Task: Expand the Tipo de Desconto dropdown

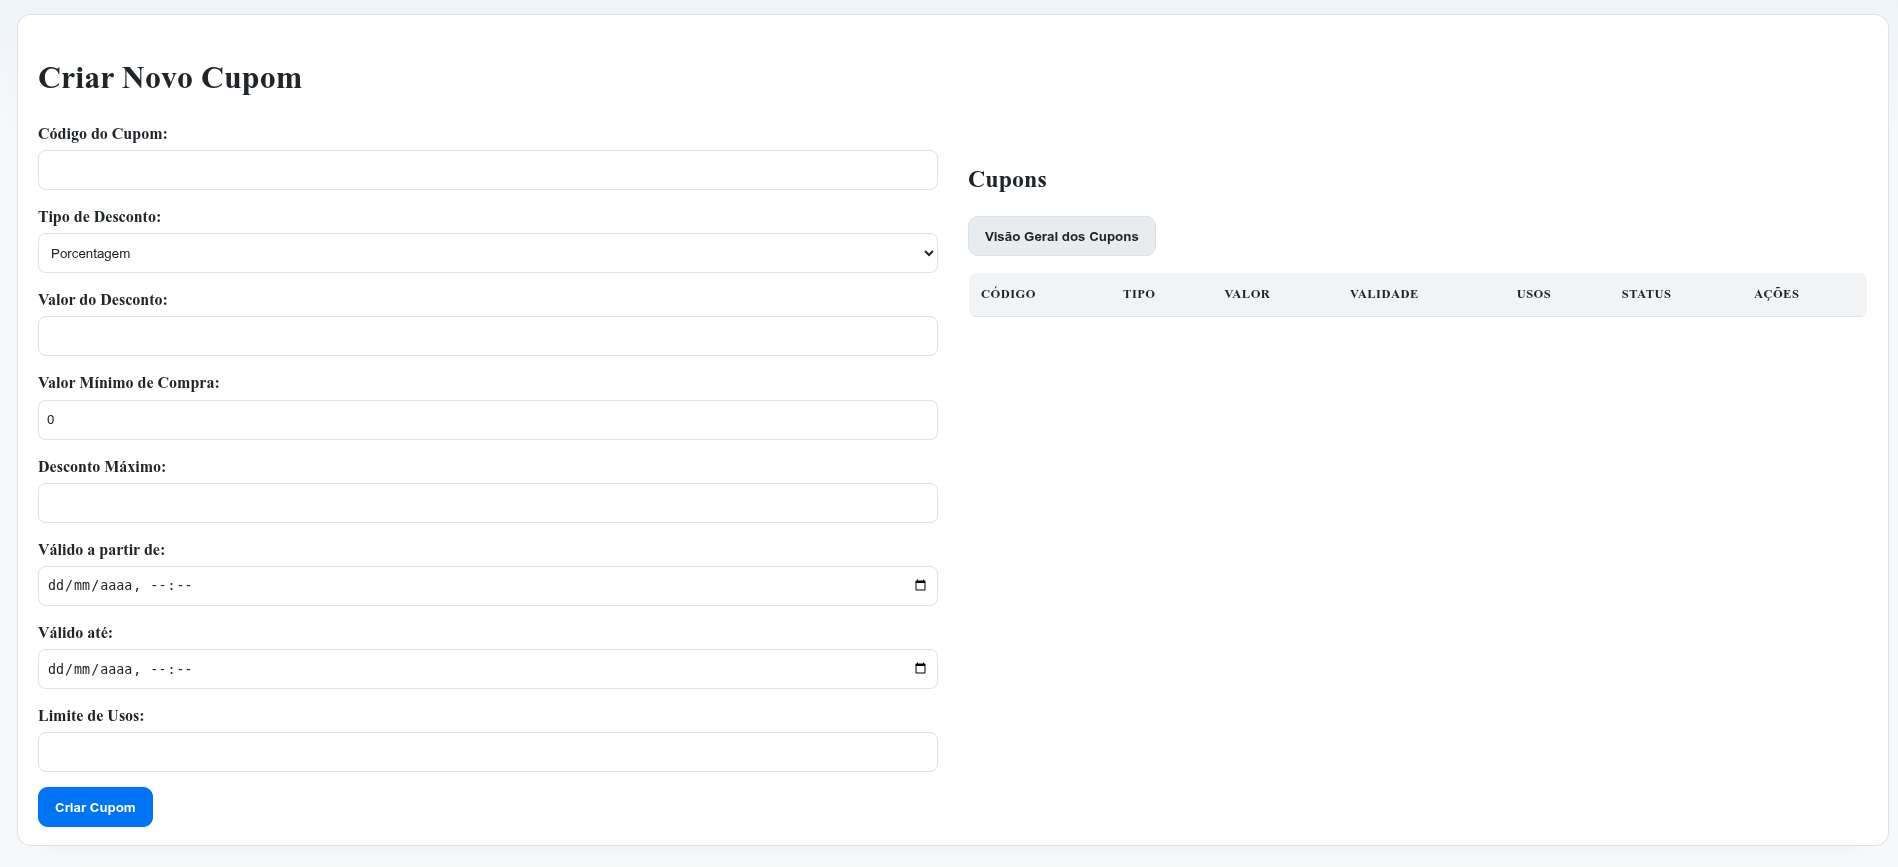Action: click(487, 253)
